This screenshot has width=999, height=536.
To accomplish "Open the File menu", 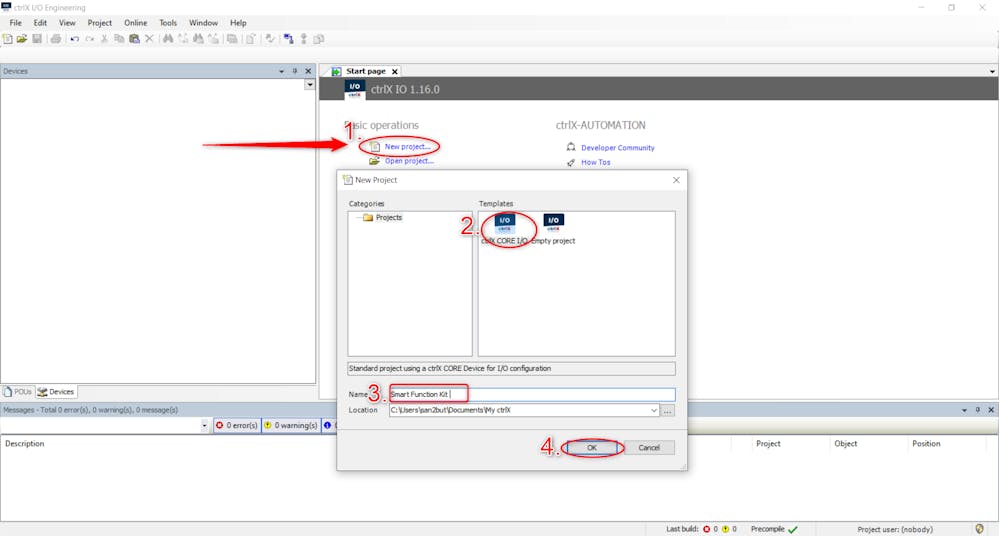I will click(x=15, y=22).
